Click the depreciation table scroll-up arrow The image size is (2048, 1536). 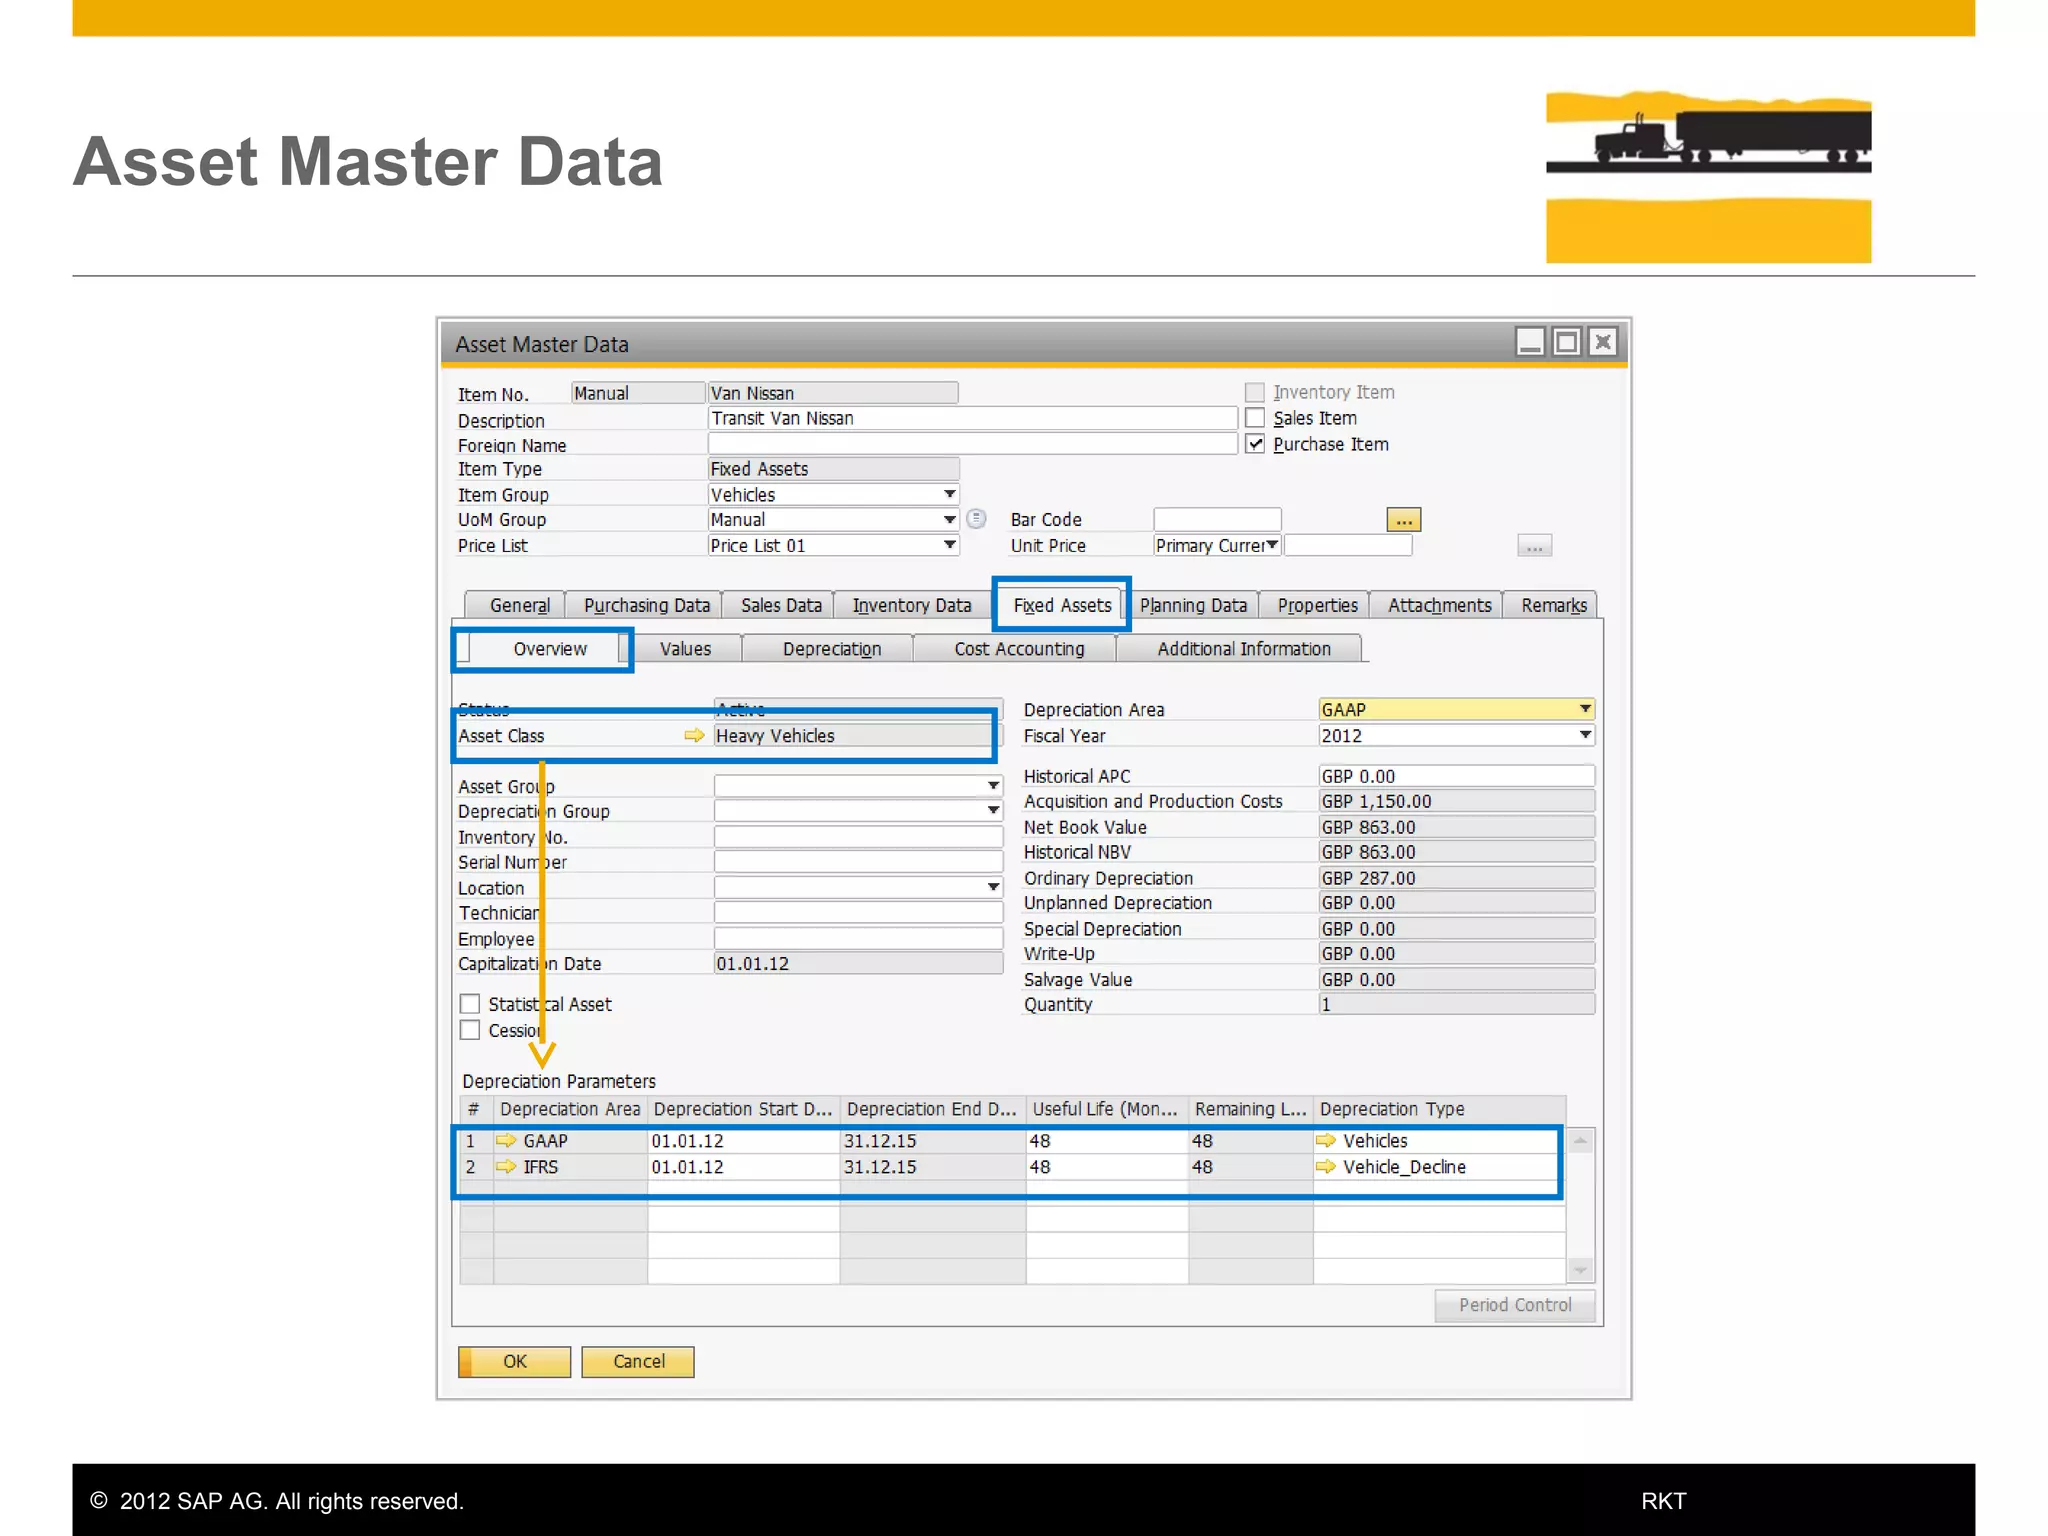[x=1580, y=1140]
